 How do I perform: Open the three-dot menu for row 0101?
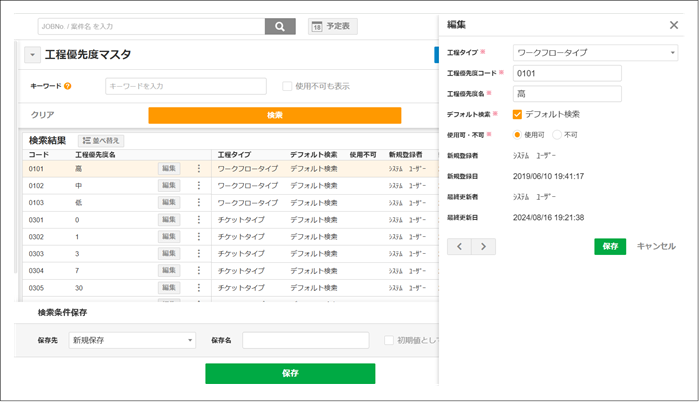[x=198, y=169]
